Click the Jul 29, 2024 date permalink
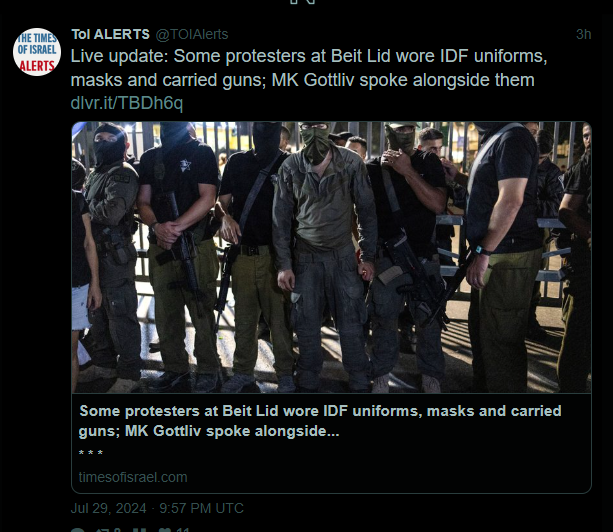 [108, 508]
